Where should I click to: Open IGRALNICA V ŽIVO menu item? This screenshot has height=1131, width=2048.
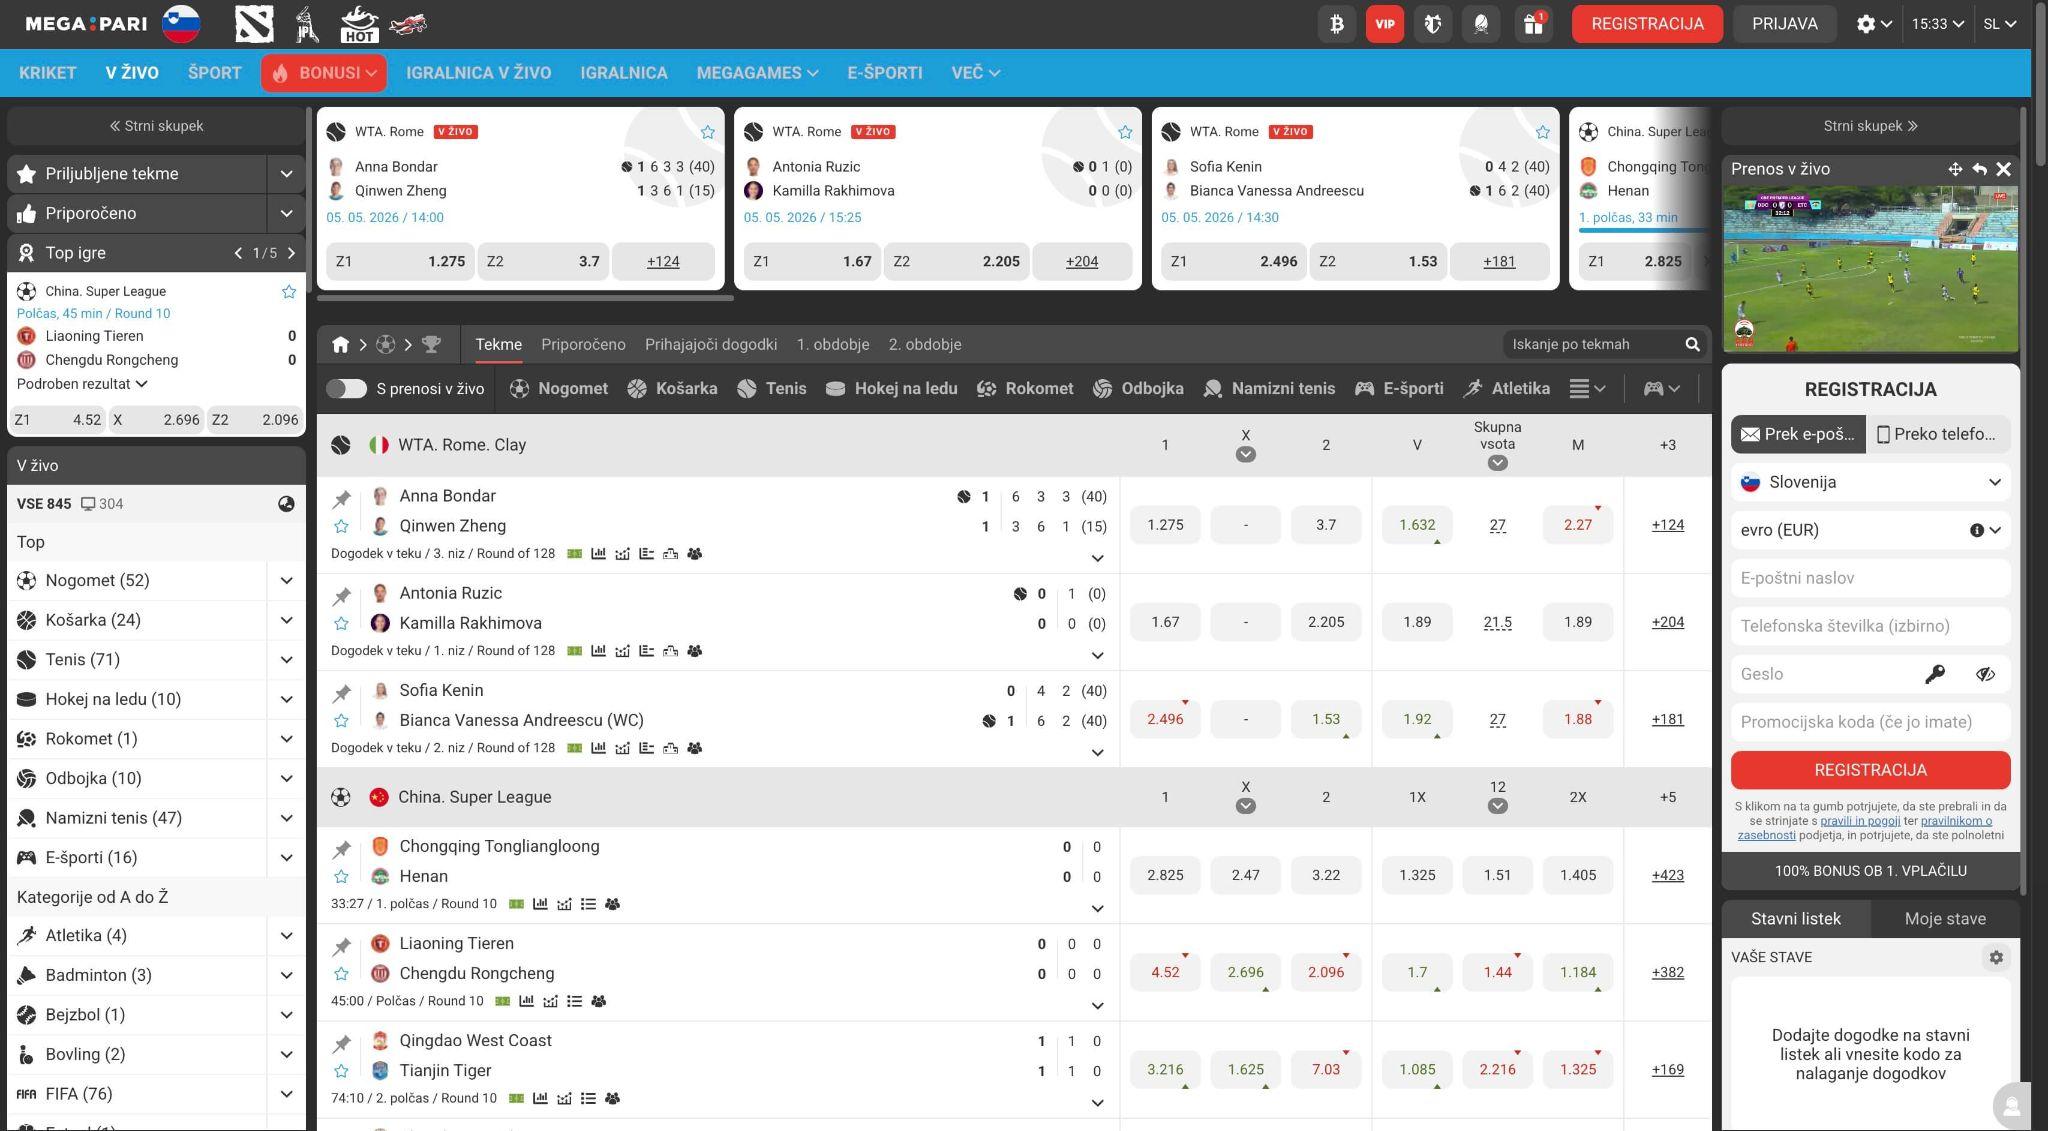(x=478, y=73)
